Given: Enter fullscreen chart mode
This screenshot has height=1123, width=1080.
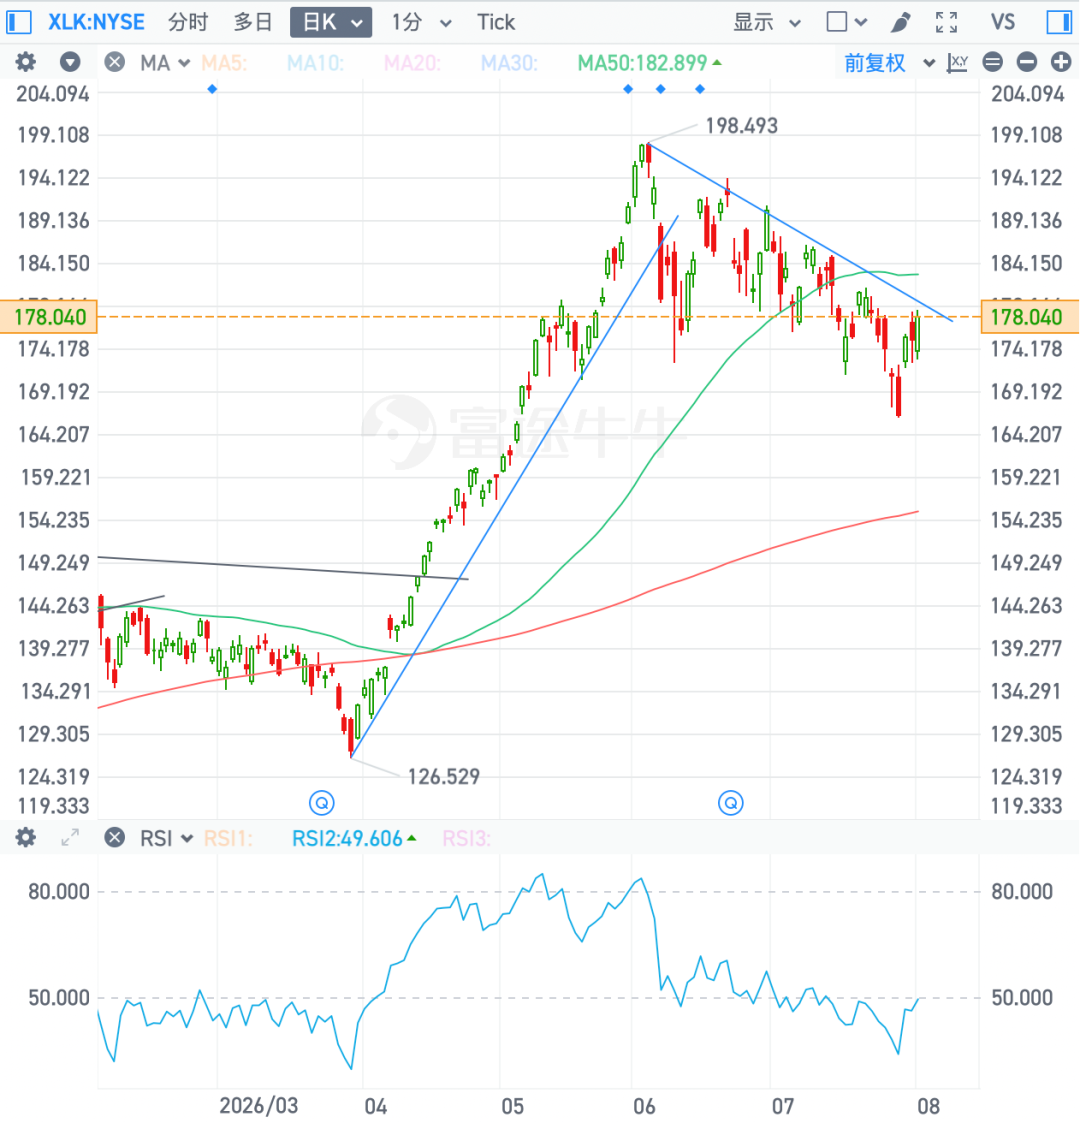Looking at the screenshot, I should tap(946, 22).
